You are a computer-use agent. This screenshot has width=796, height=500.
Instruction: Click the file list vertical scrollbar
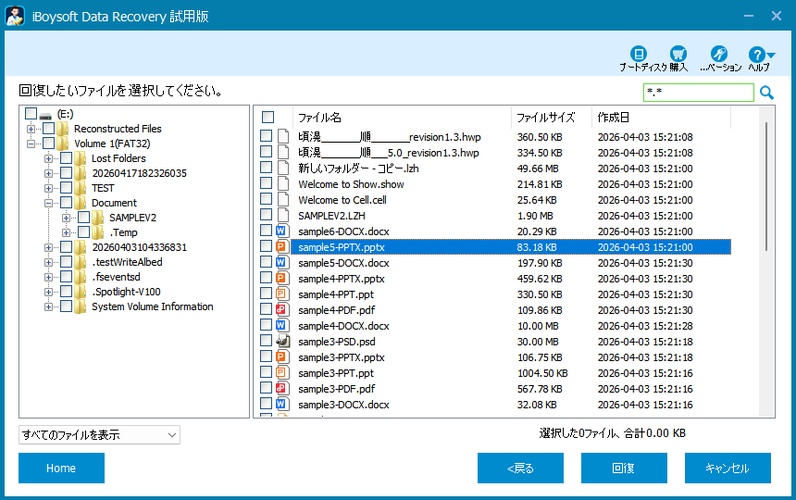[766, 185]
